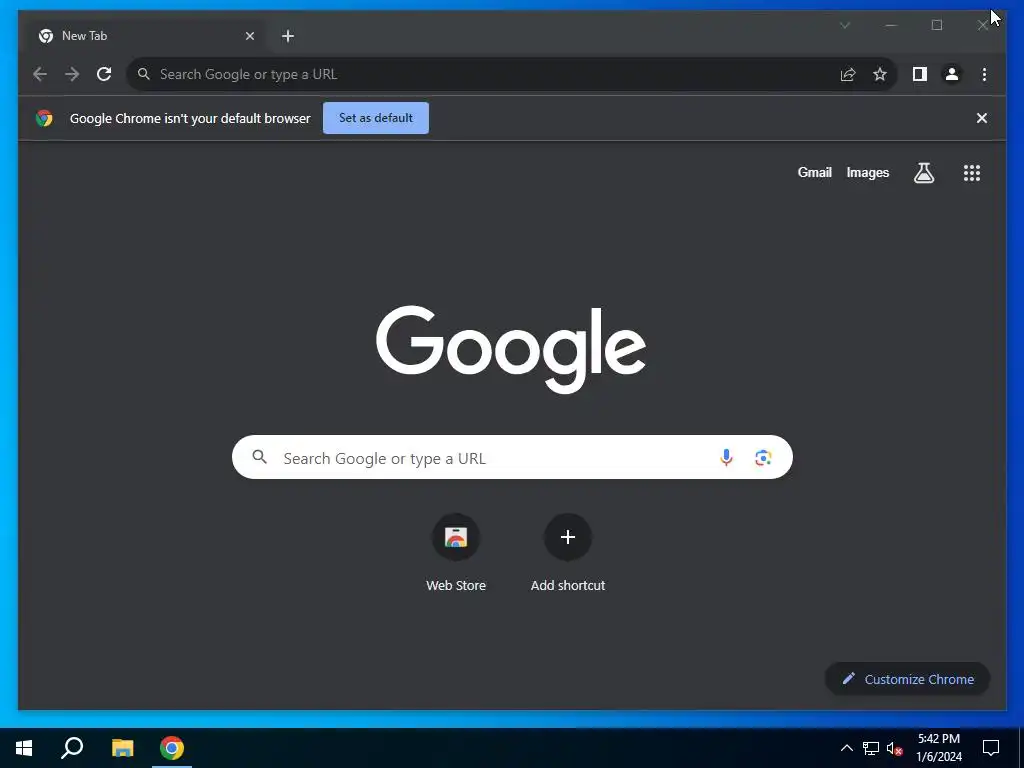Screen dimensions: 1024x768
Task: Open the Images link
Action: coord(867,172)
